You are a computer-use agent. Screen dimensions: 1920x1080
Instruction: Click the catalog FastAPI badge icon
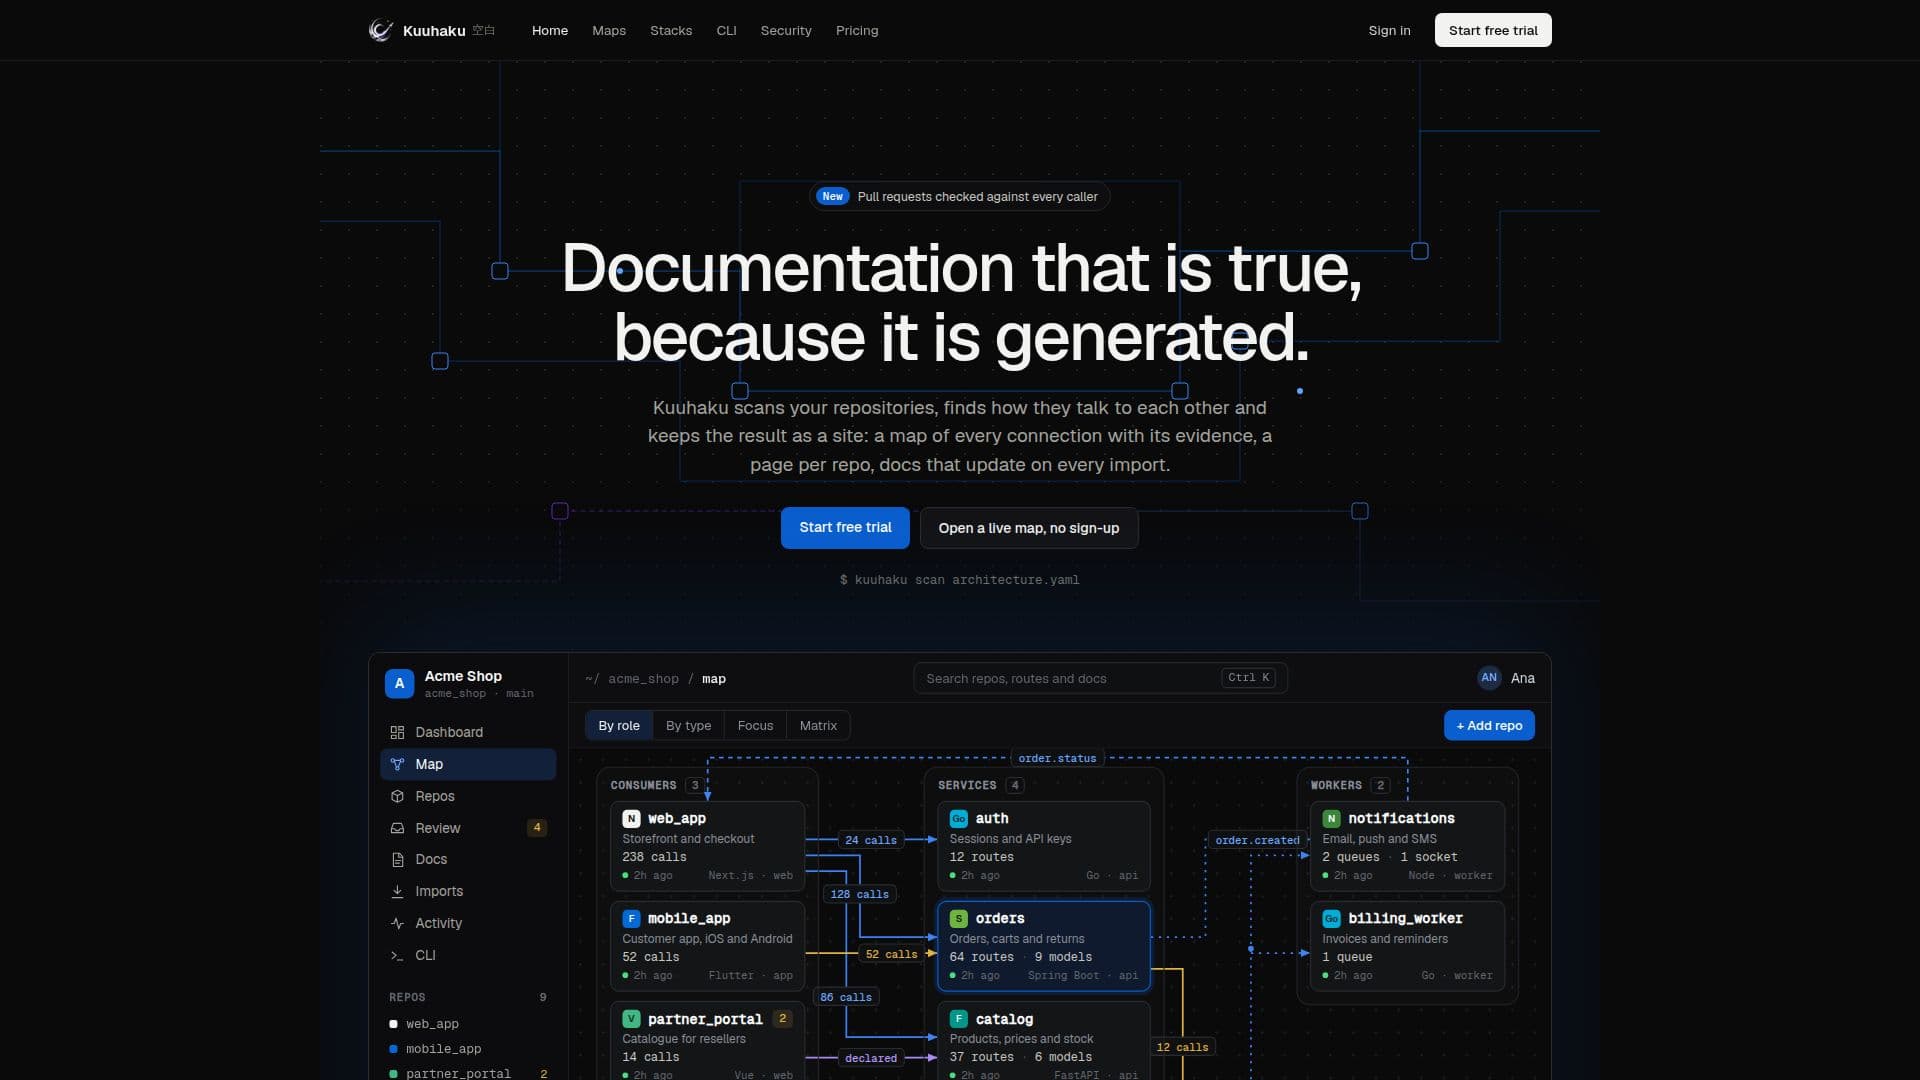pos(958,1019)
